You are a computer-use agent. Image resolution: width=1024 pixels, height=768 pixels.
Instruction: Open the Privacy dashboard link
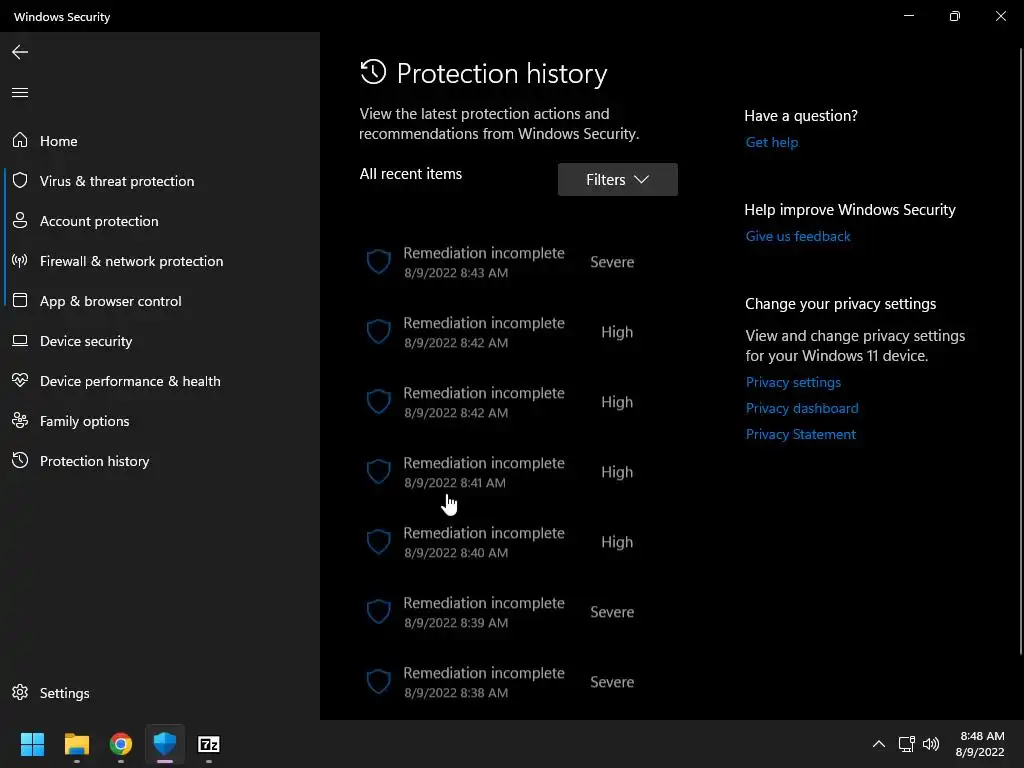[x=802, y=408]
